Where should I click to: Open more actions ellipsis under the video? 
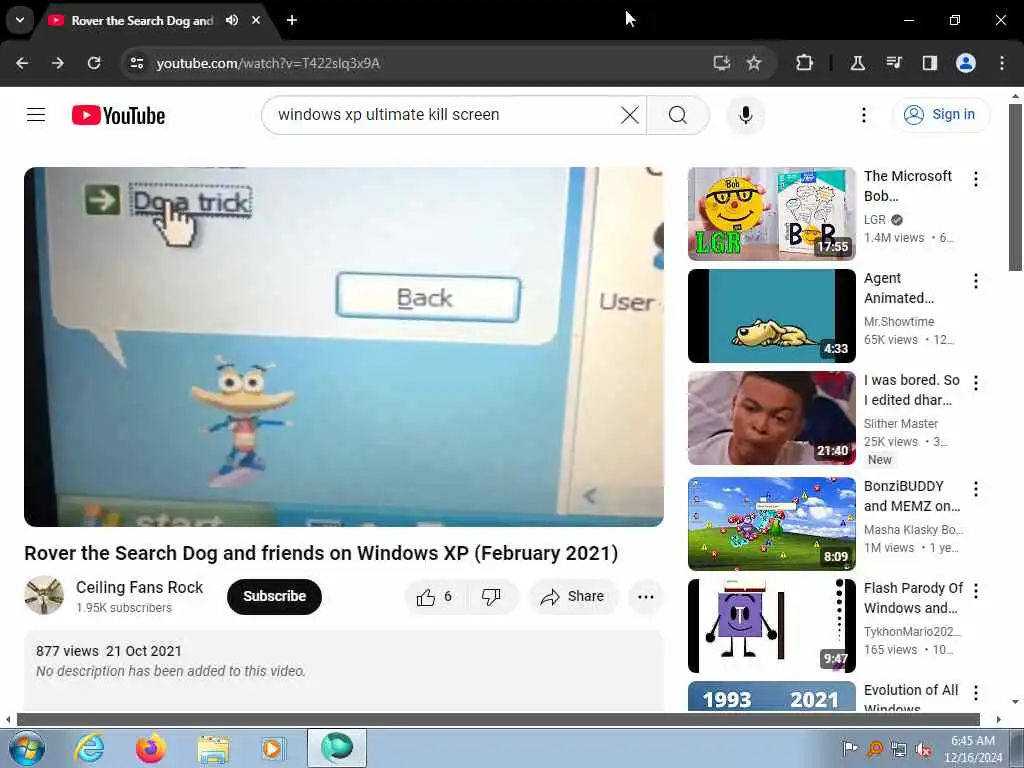(x=645, y=596)
